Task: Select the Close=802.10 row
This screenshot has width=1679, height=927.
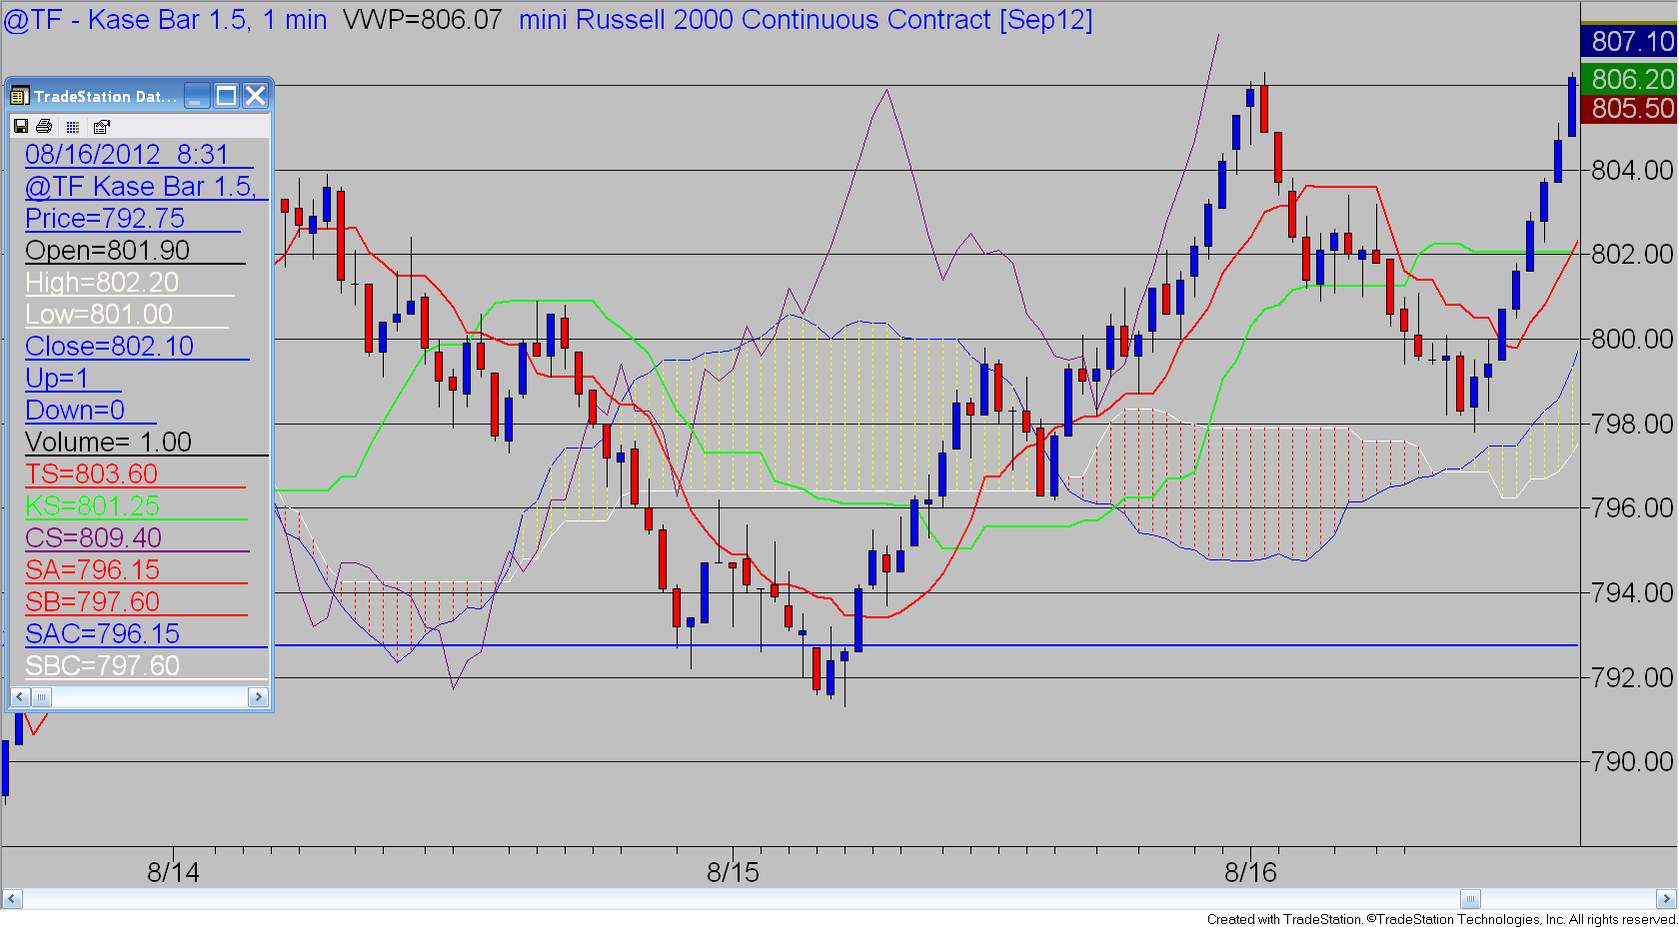Action: (139, 346)
